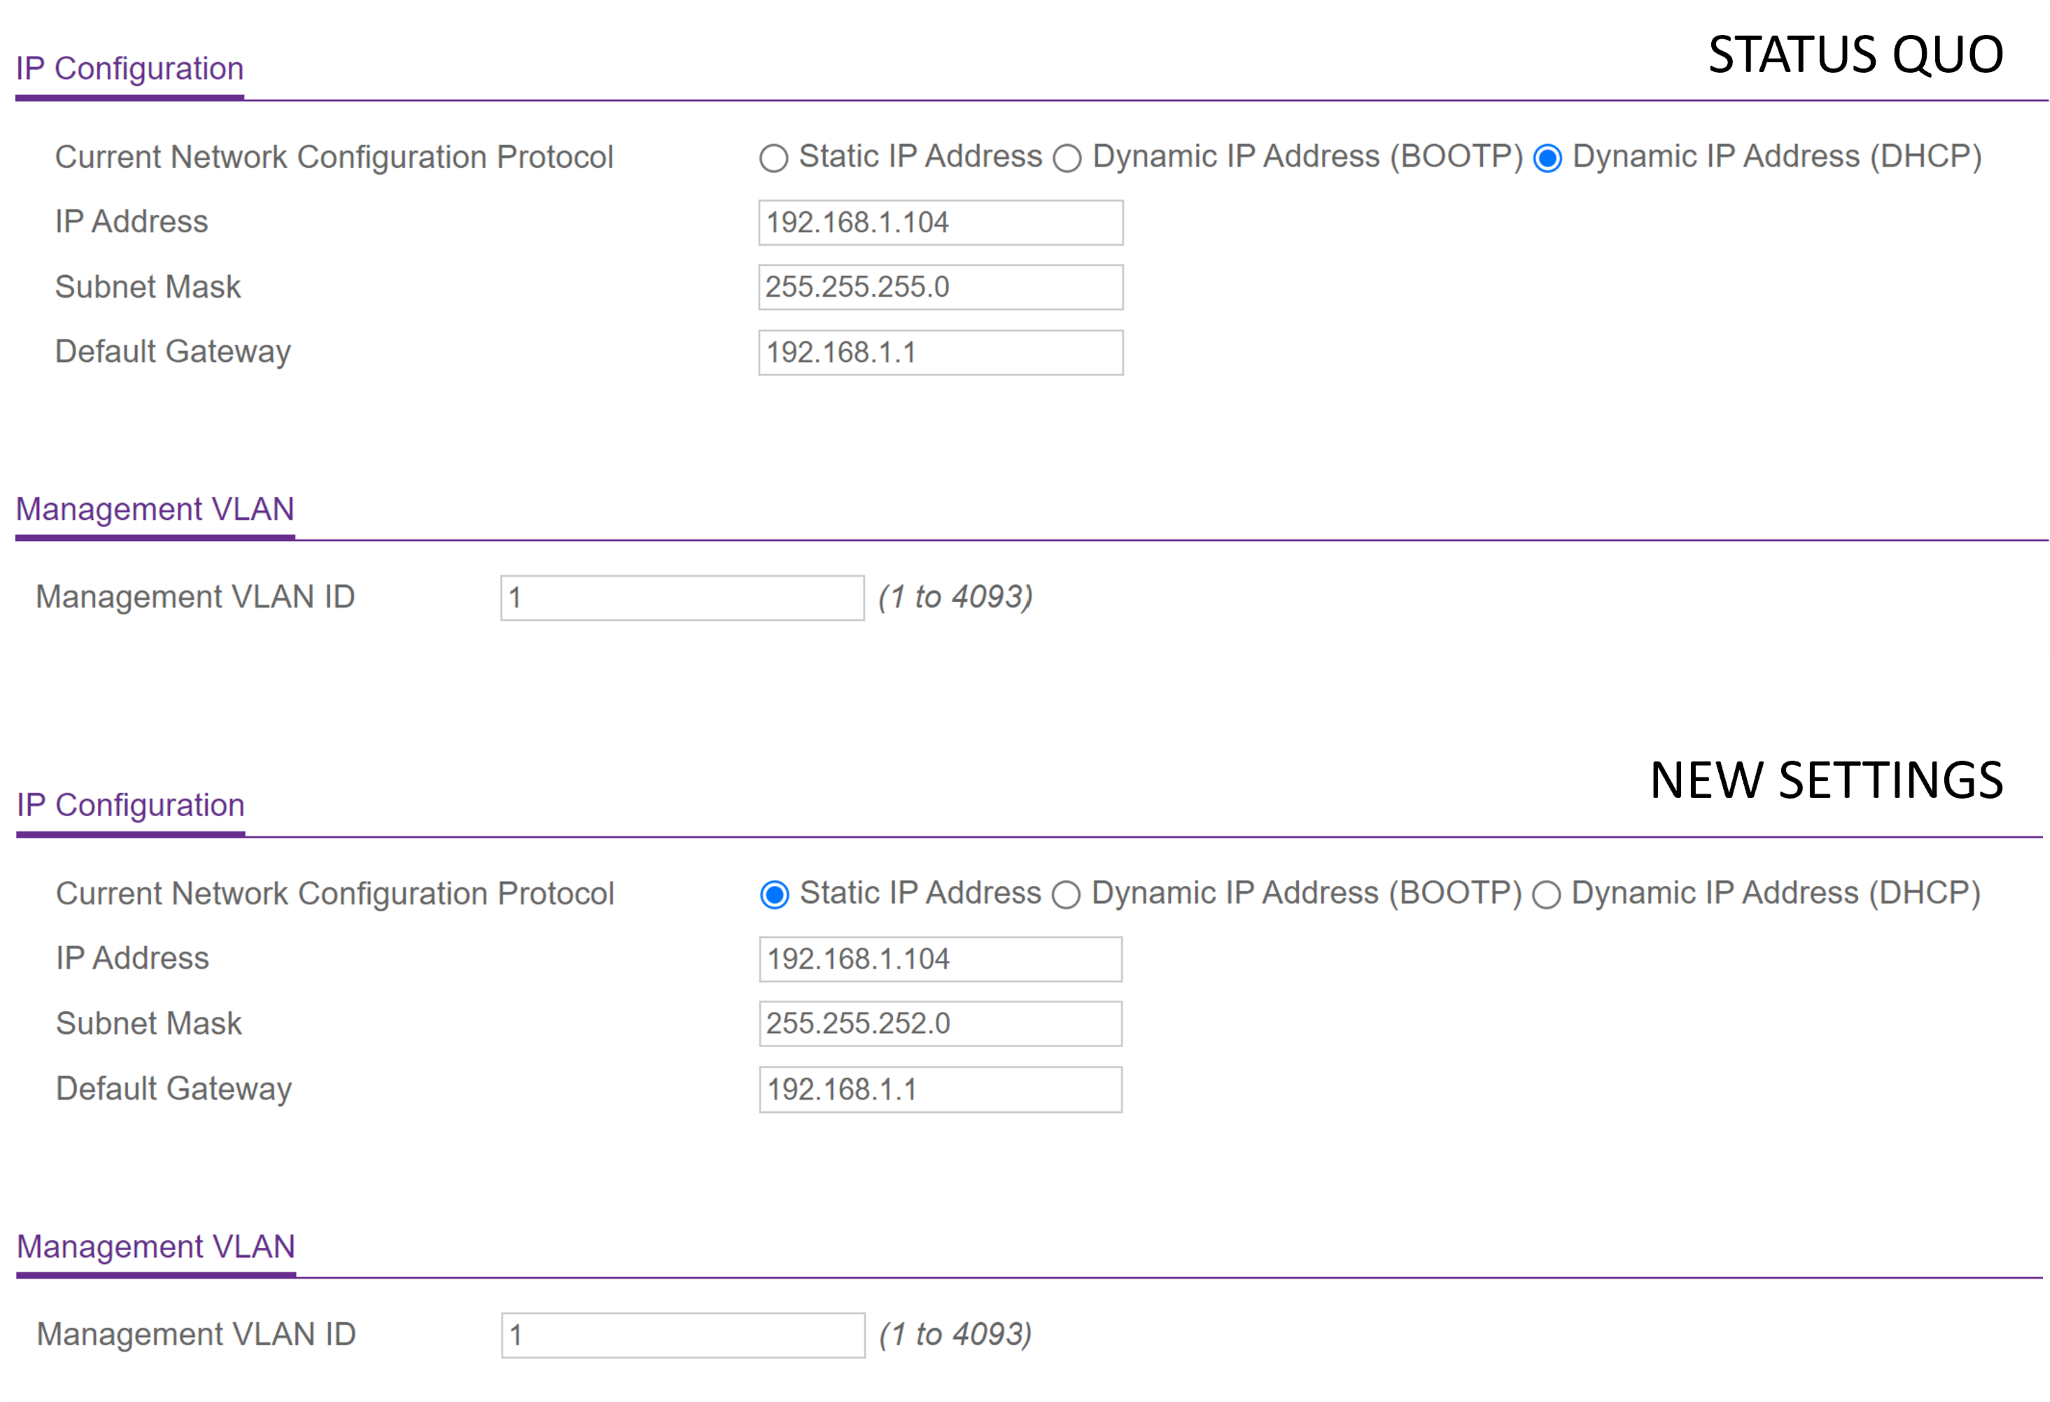Open the IP Configuration section header on top
The height and width of the screenshot is (1402, 2050).
129,68
